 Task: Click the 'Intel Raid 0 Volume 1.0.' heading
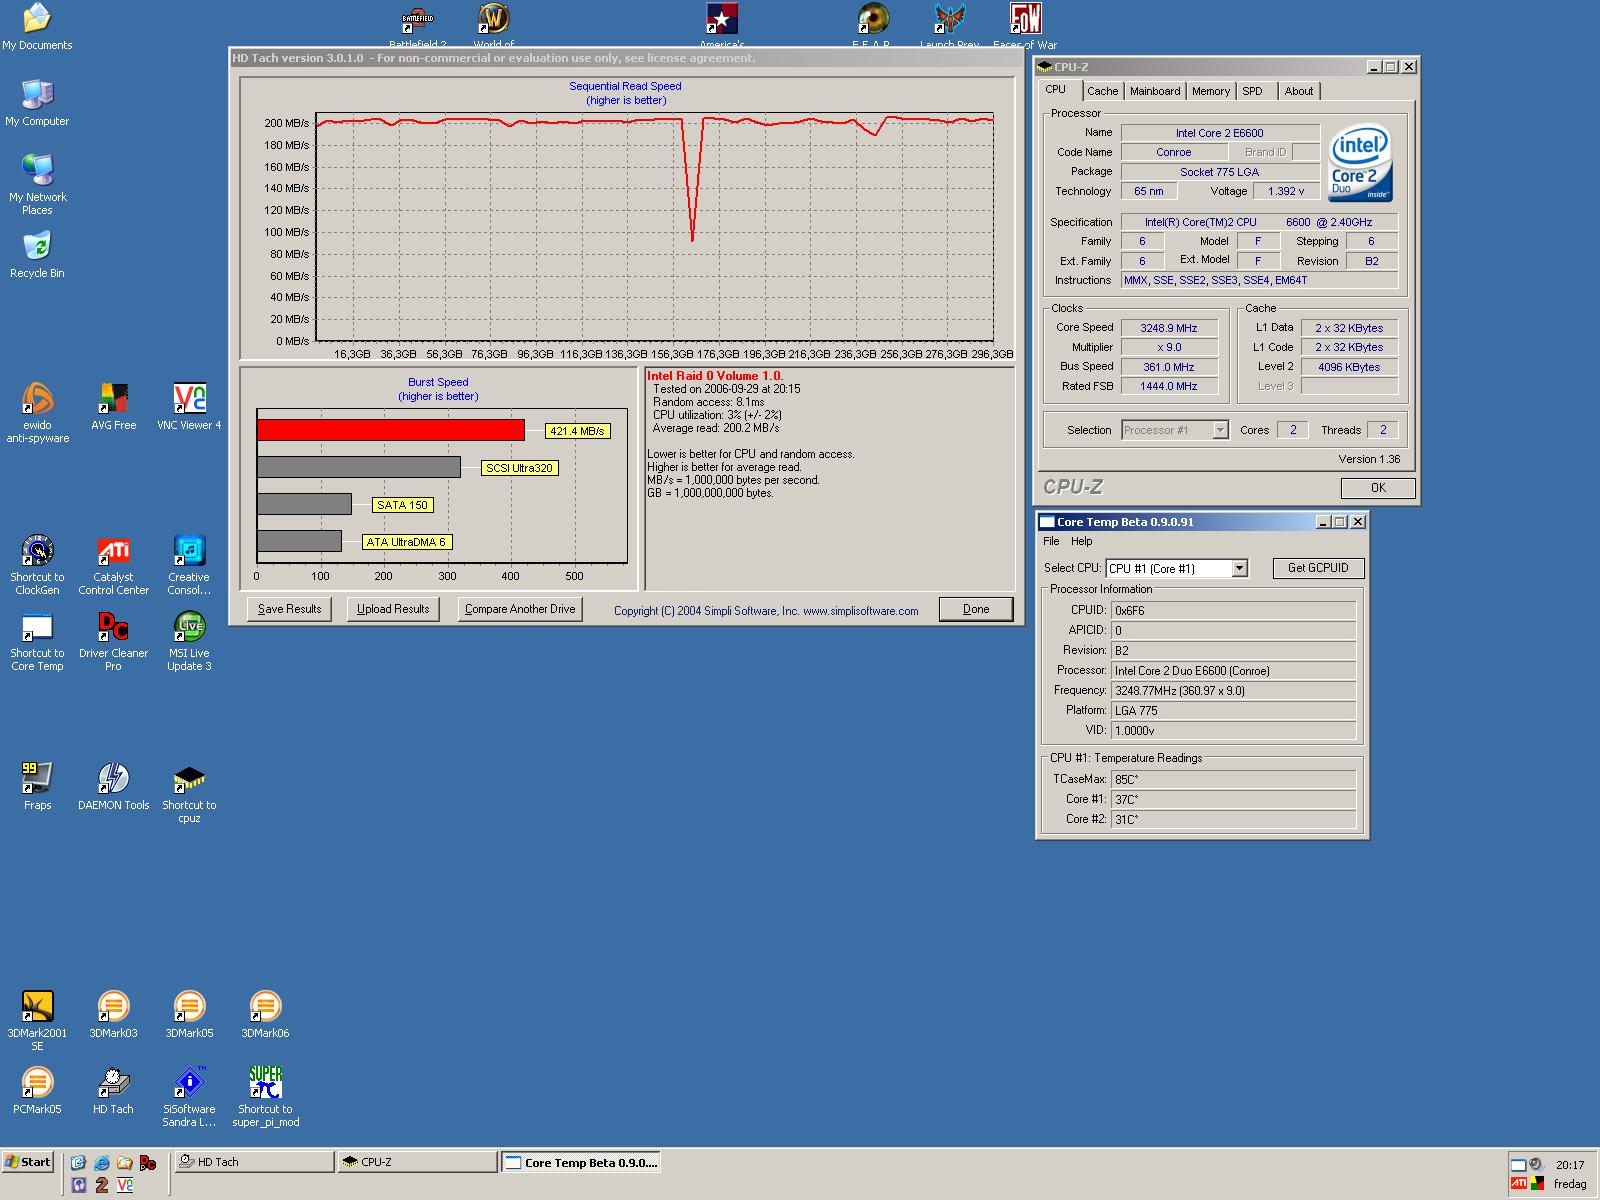pyautogui.click(x=715, y=376)
